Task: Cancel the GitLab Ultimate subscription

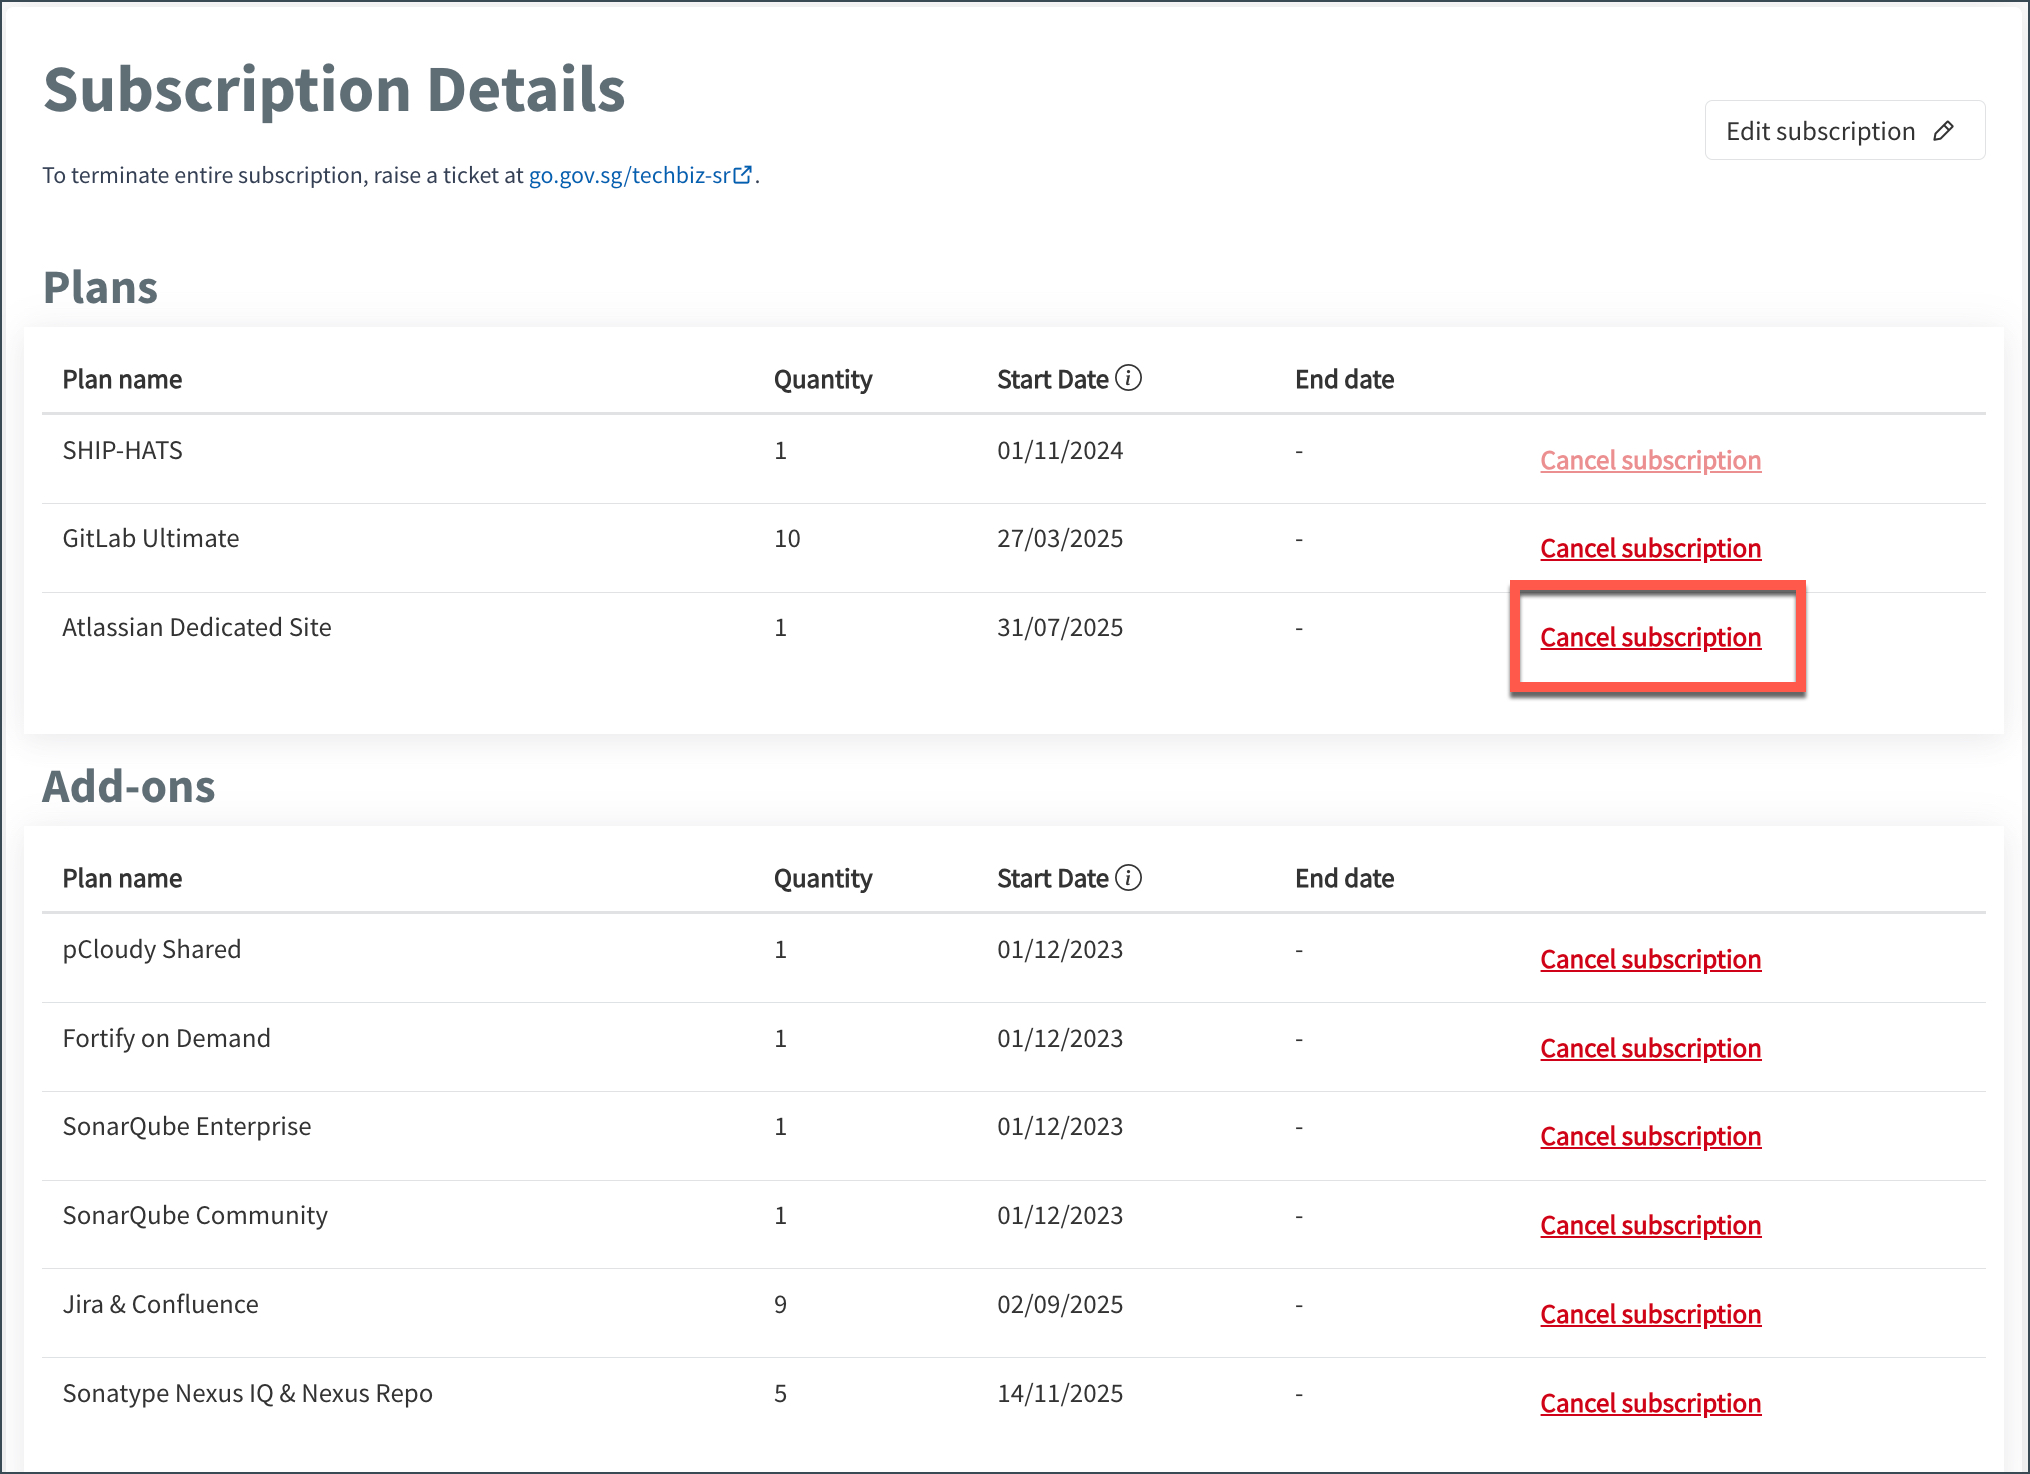Action: pyautogui.click(x=1650, y=548)
